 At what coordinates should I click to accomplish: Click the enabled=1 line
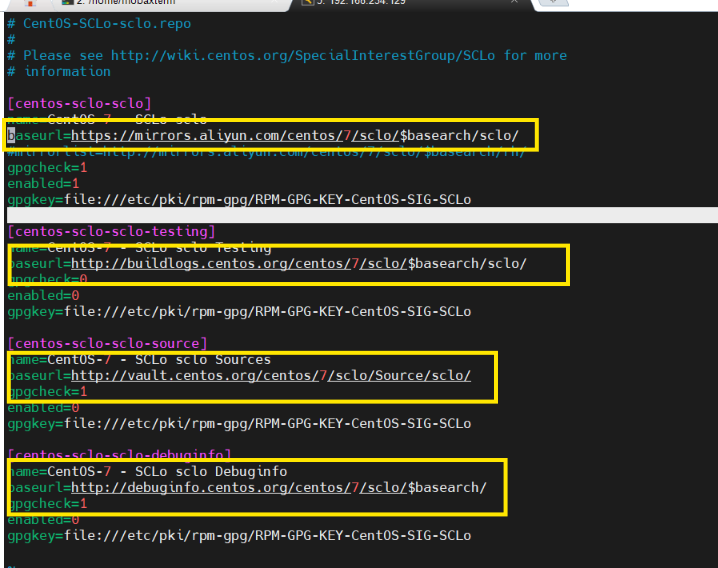(44, 184)
